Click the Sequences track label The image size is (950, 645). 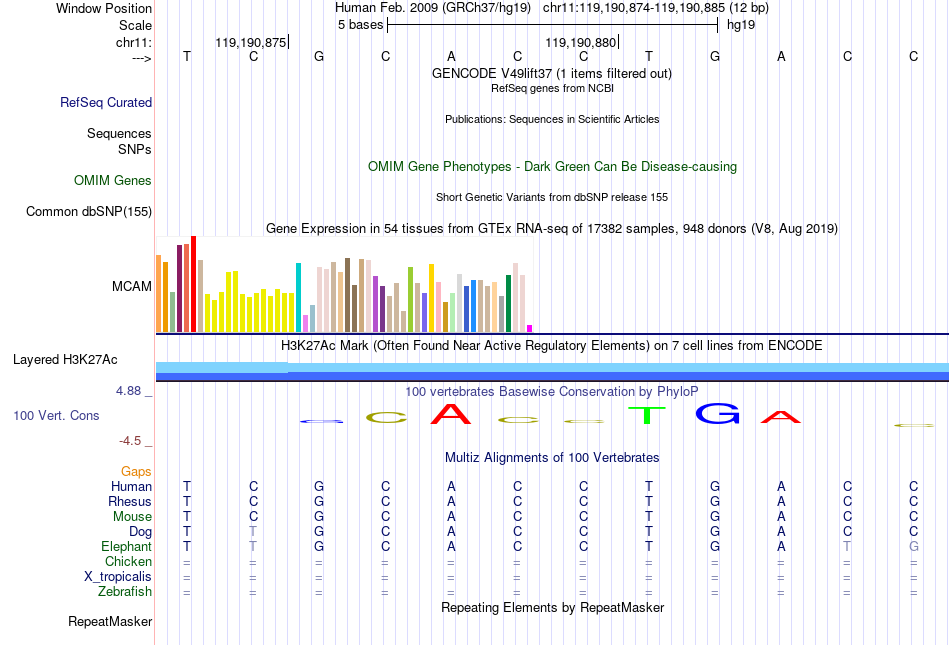[x=119, y=133]
